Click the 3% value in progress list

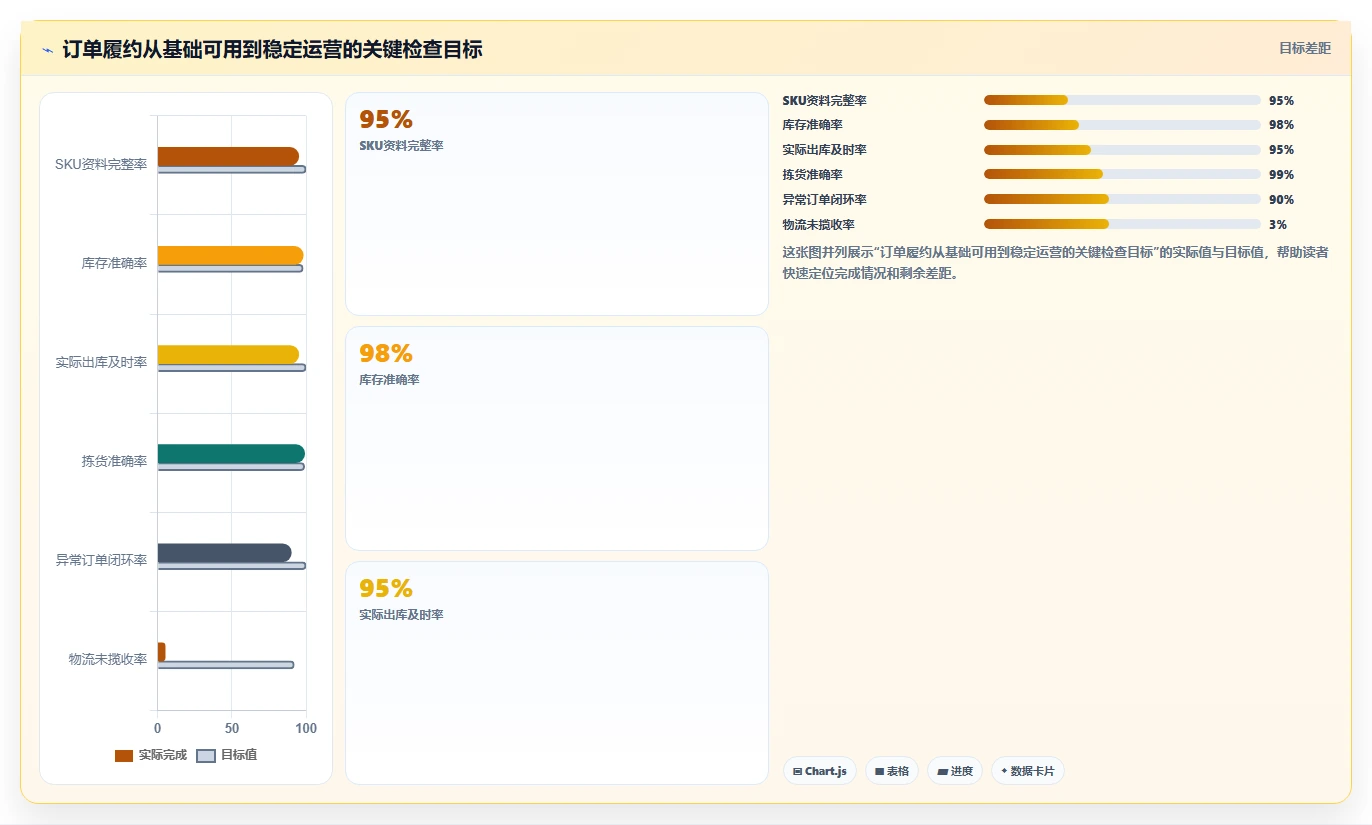pos(1278,225)
